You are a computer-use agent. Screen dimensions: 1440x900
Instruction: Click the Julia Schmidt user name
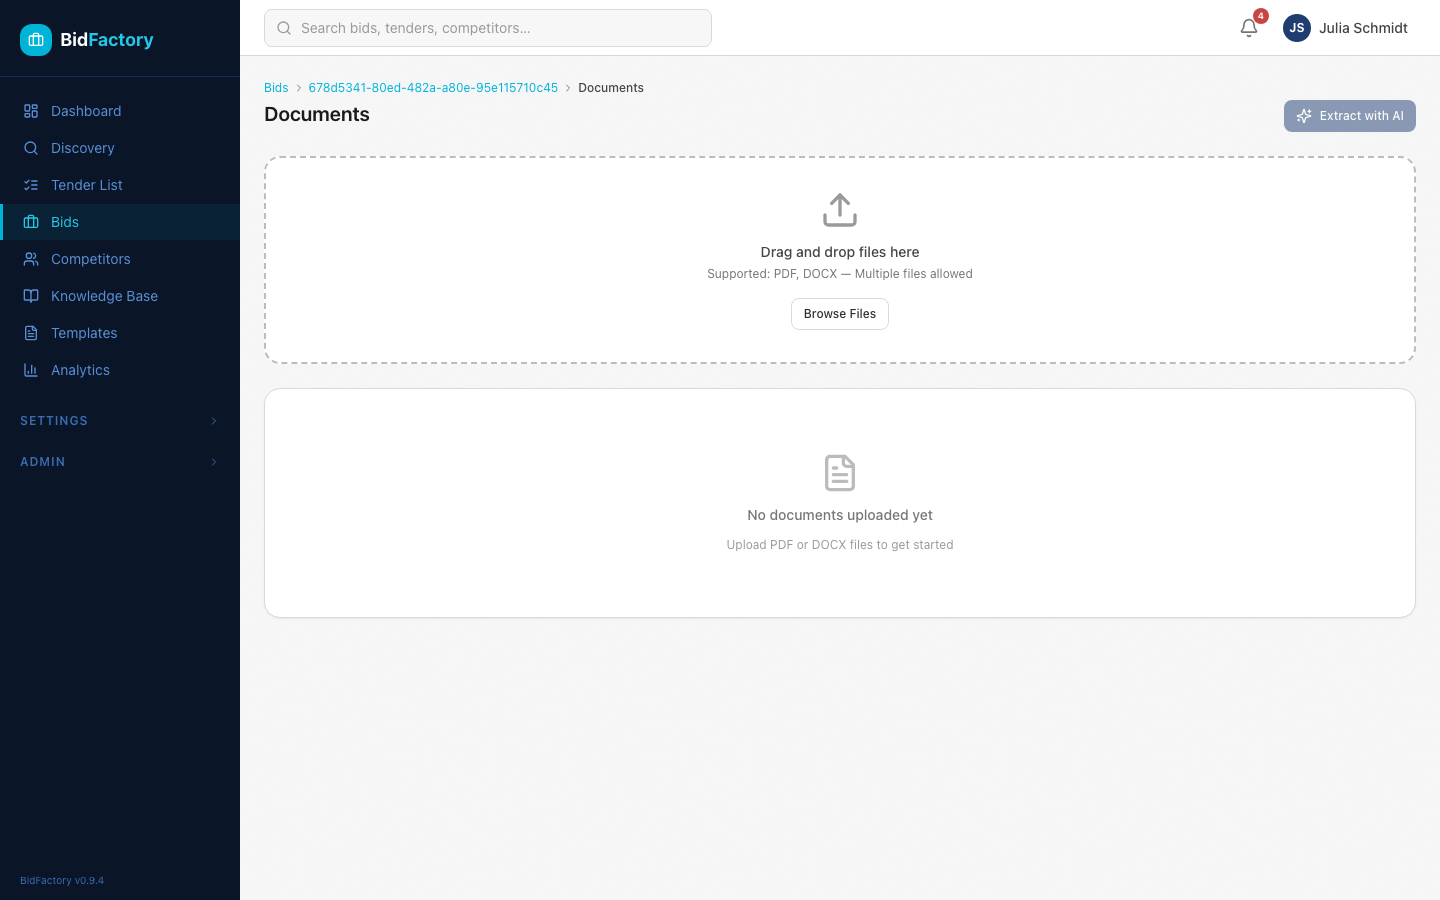click(1363, 28)
